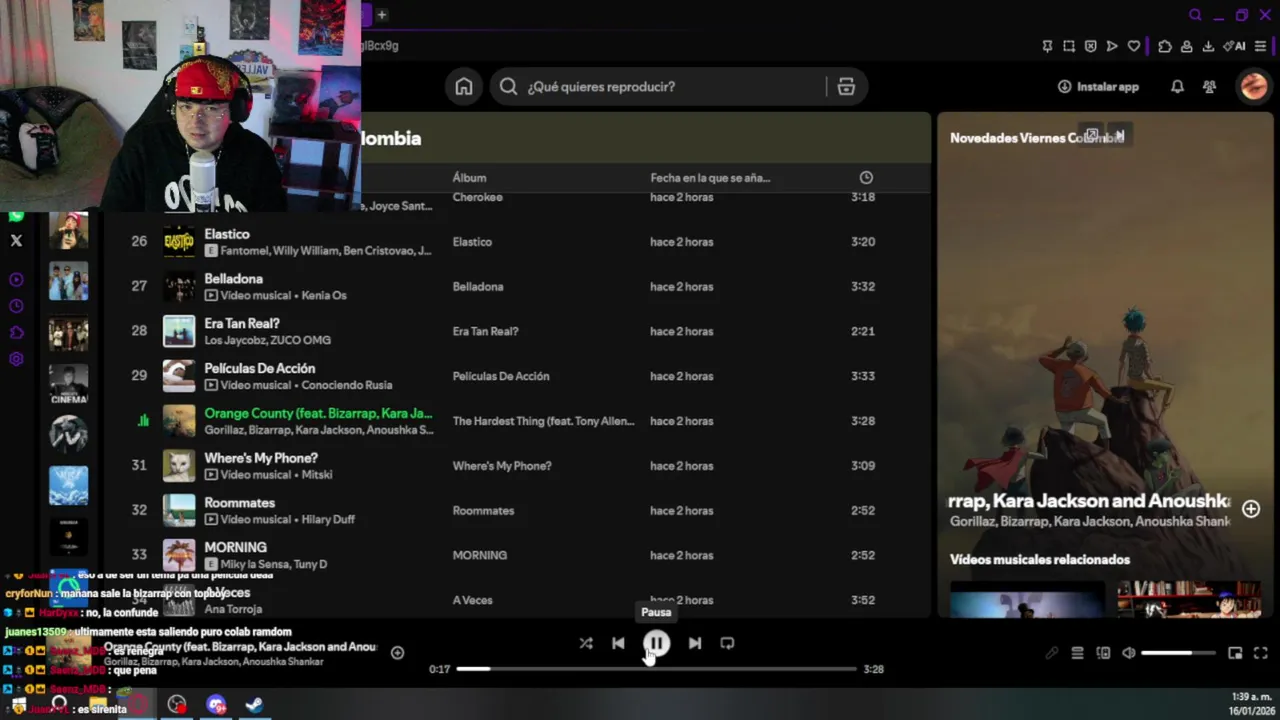Open browser extensions icon
The image size is (1280, 720).
pos(1165,46)
